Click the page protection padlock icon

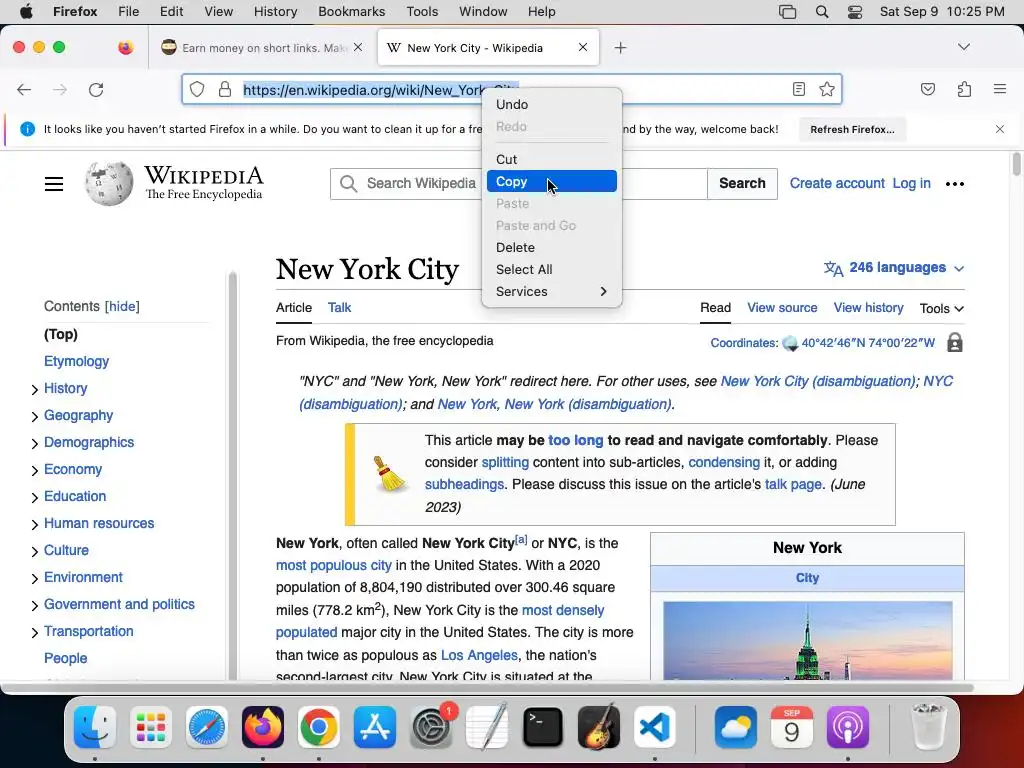pyautogui.click(x=955, y=343)
